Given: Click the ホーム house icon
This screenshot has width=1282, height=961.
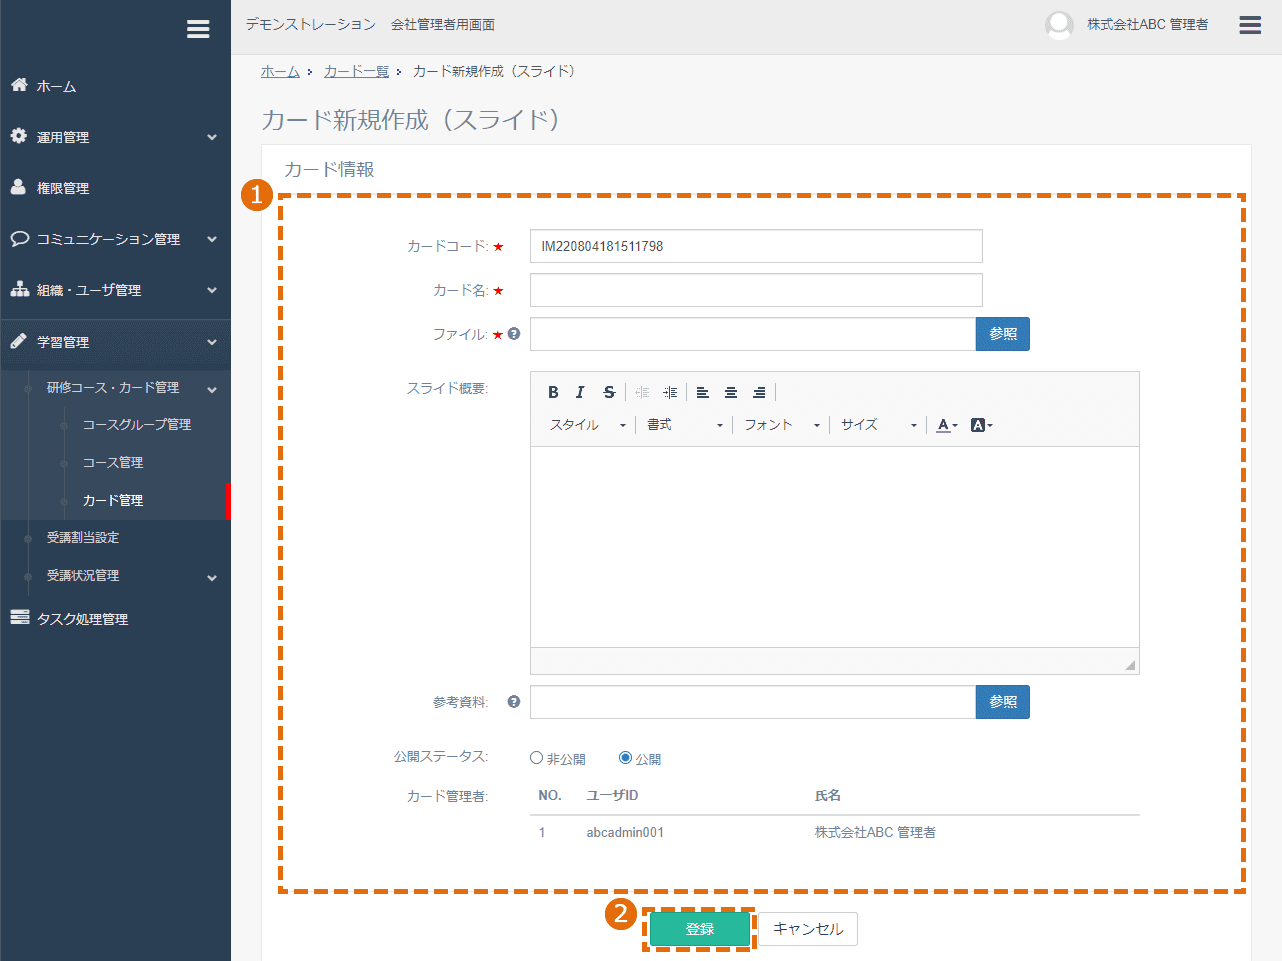Looking at the screenshot, I should pyautogui.click(x=19, y=85).
